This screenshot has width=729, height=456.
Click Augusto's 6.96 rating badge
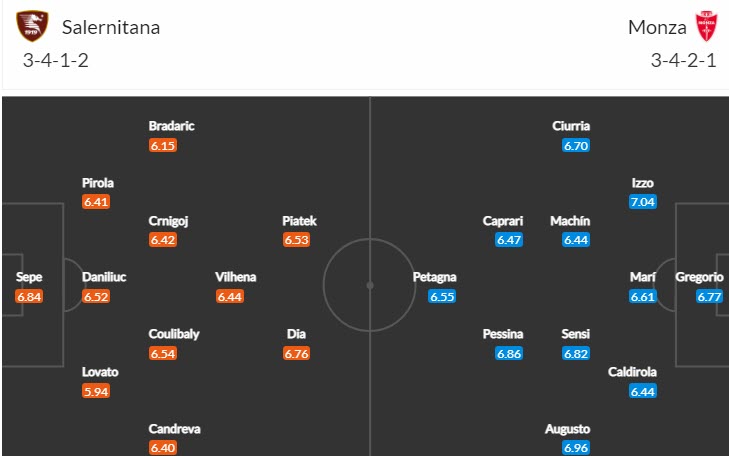coord(574,448)
